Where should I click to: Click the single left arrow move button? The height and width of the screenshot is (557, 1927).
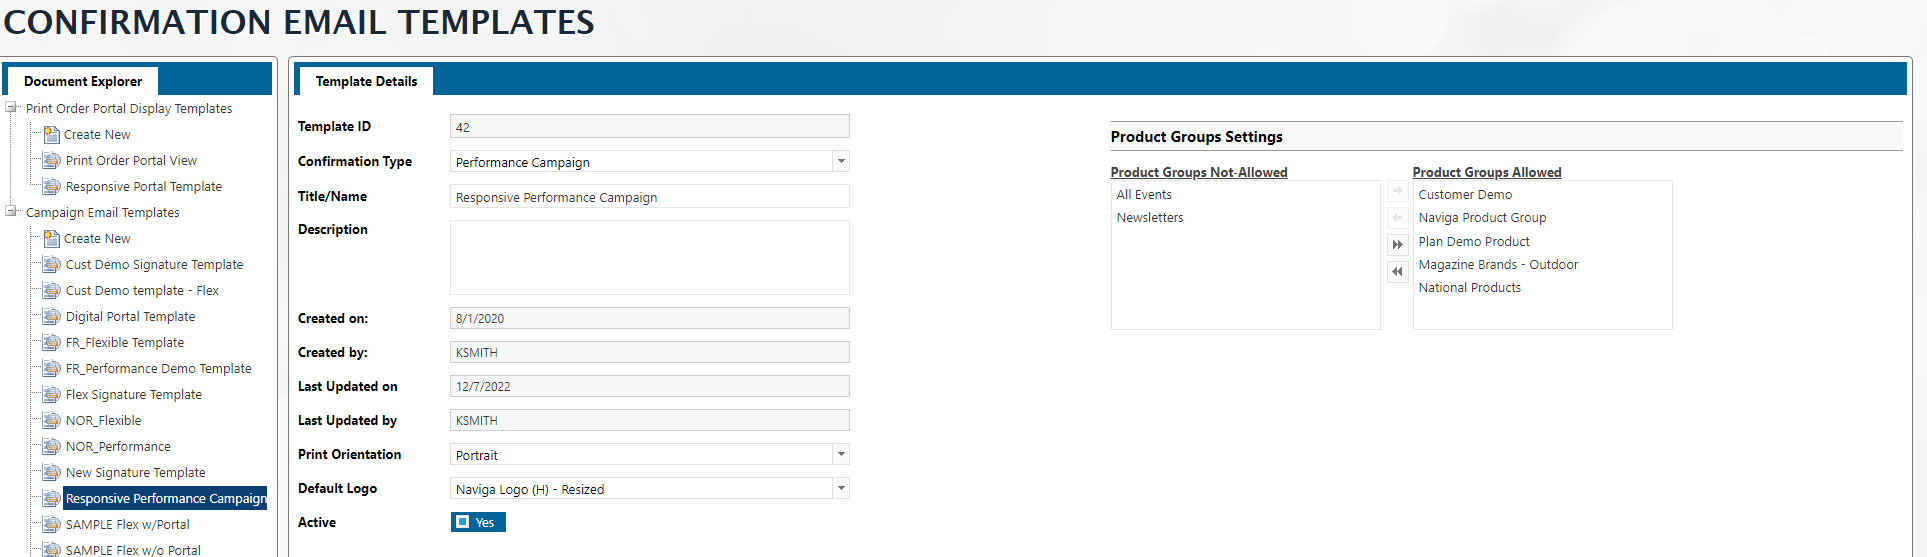click(x=1397, y=218)
